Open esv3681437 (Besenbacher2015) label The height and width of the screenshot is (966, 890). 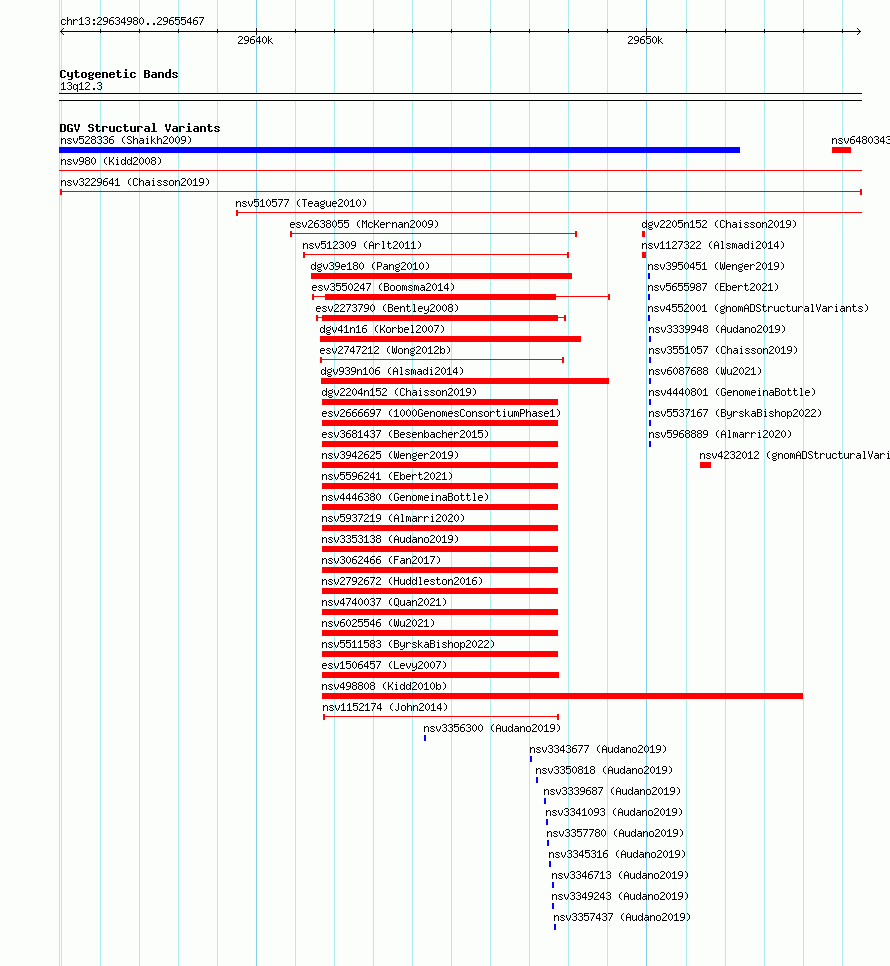pos(405,434)
